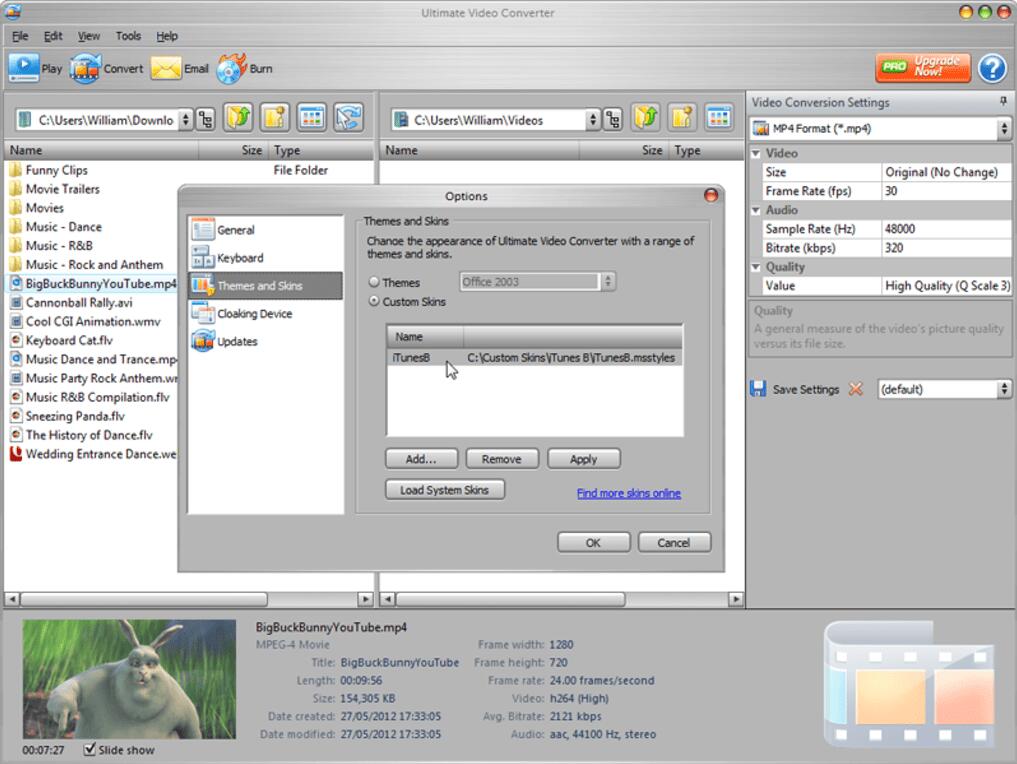The image size is (1017, 764).
Task: Open the View menu
Action: pyautogui.click(x=89, y=36)
